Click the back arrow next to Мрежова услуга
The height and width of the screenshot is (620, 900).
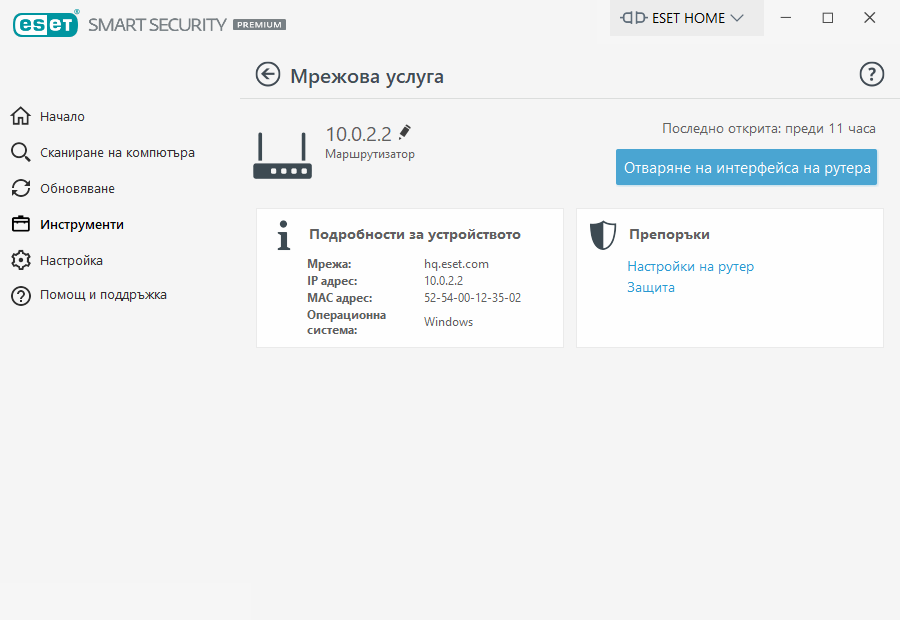coord(267,75)
